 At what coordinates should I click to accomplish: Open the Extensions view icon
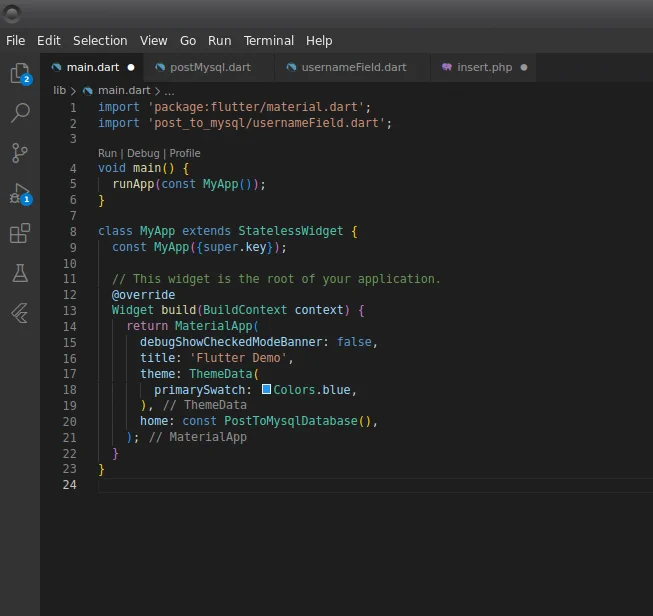[x=20, y=233]
